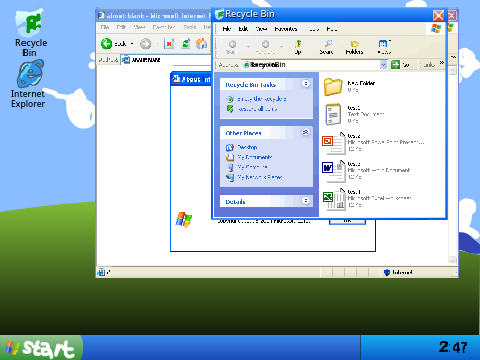The height and width of the screenshot is (360, 480).
Task: Click the green Back arrow in Internet Explorer
Action: click(106, 43)
